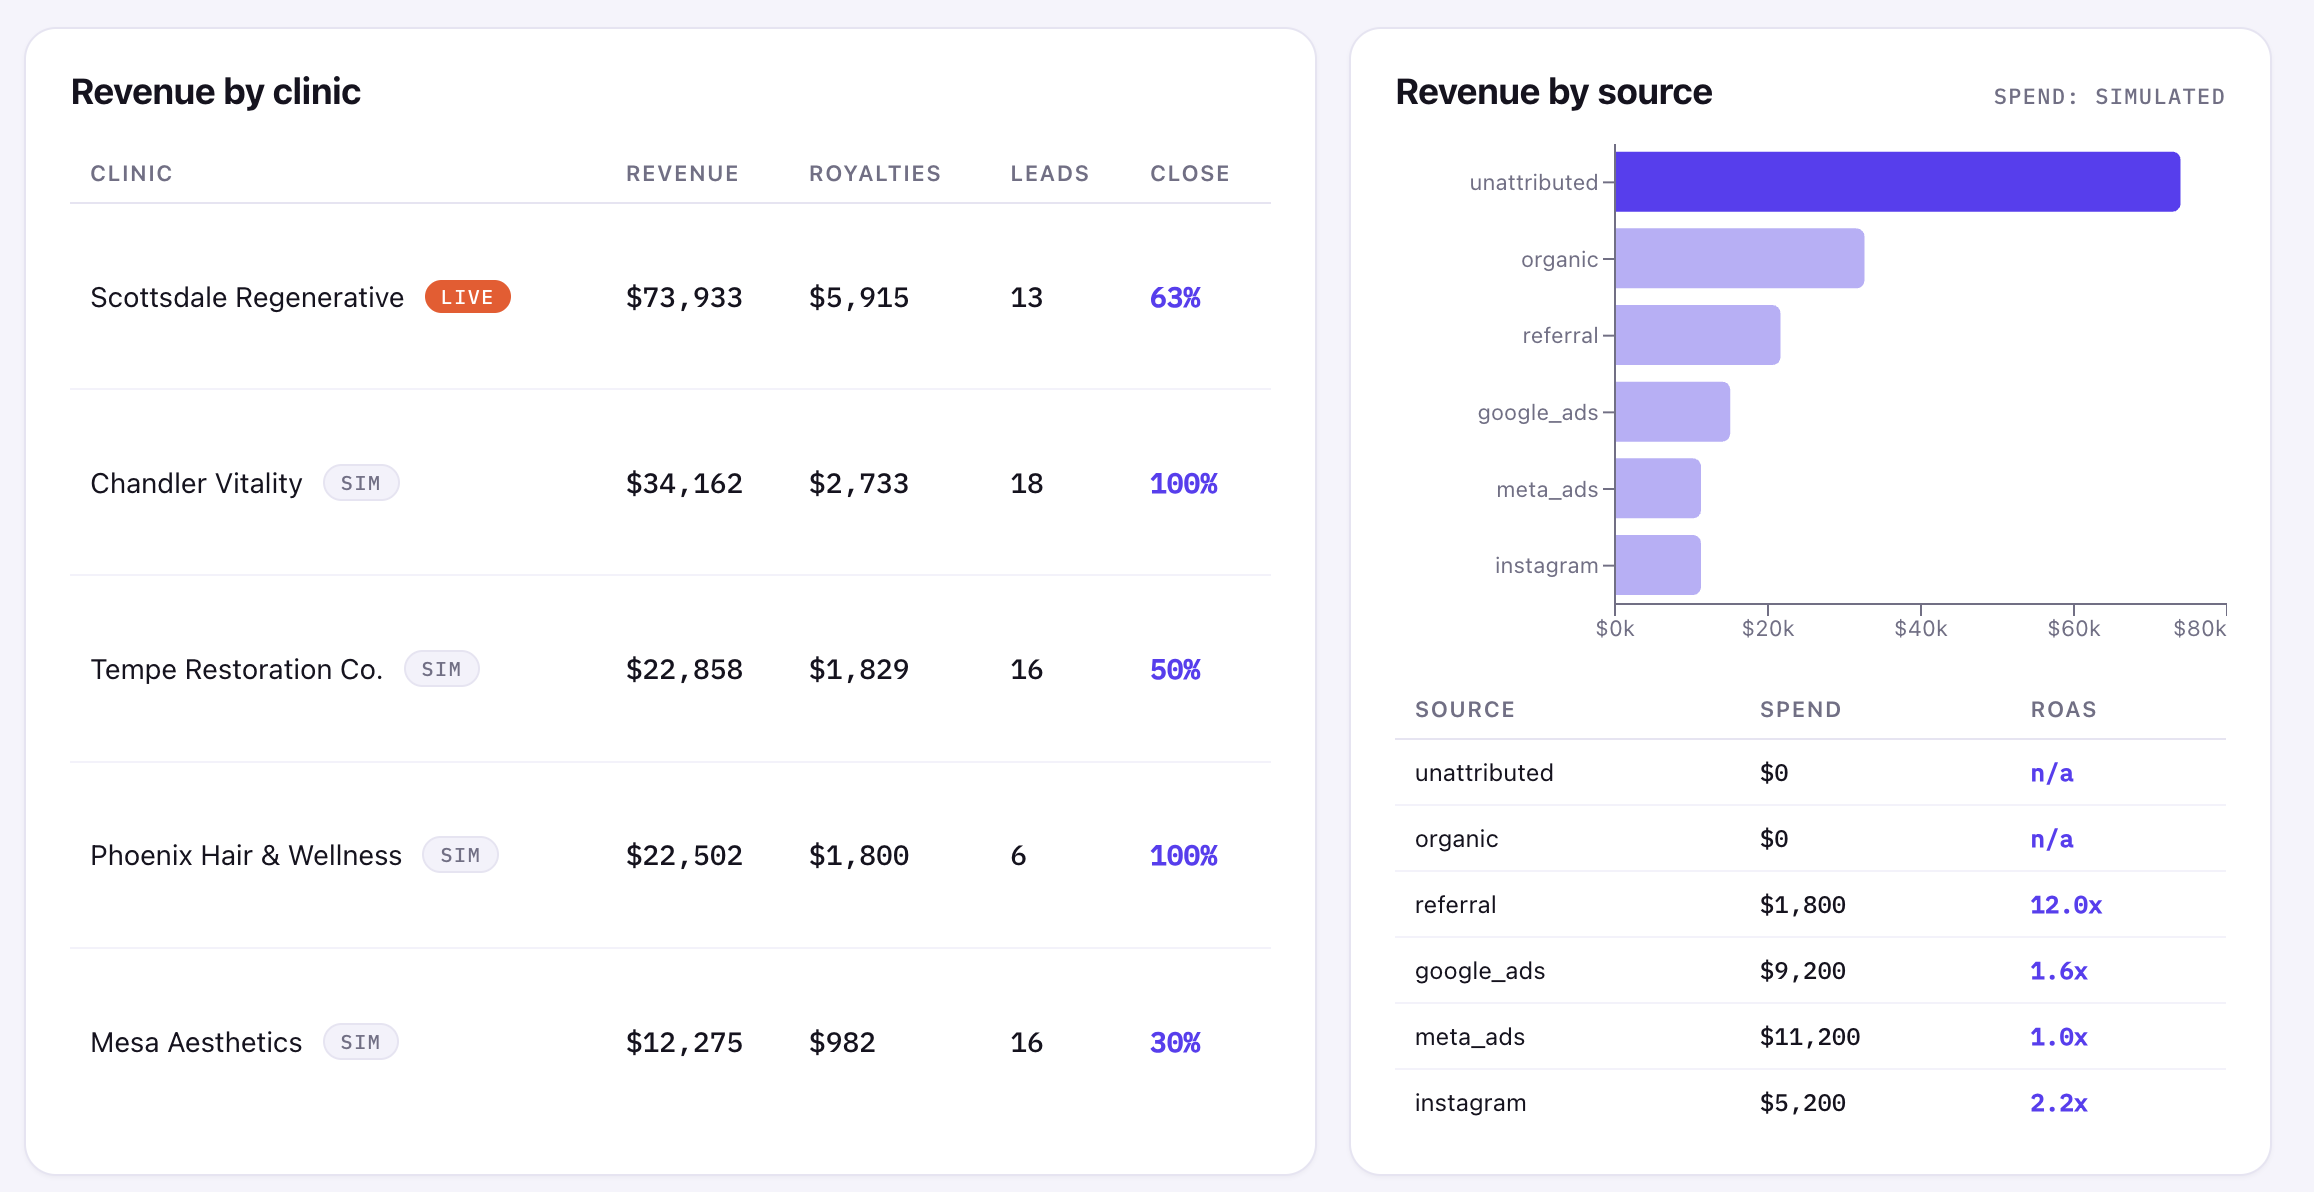This screenshot has height=1192, width=2314.
Task: Click the SIM badge beside Mesa Aesthetics
Action: tap(360, 1042)
